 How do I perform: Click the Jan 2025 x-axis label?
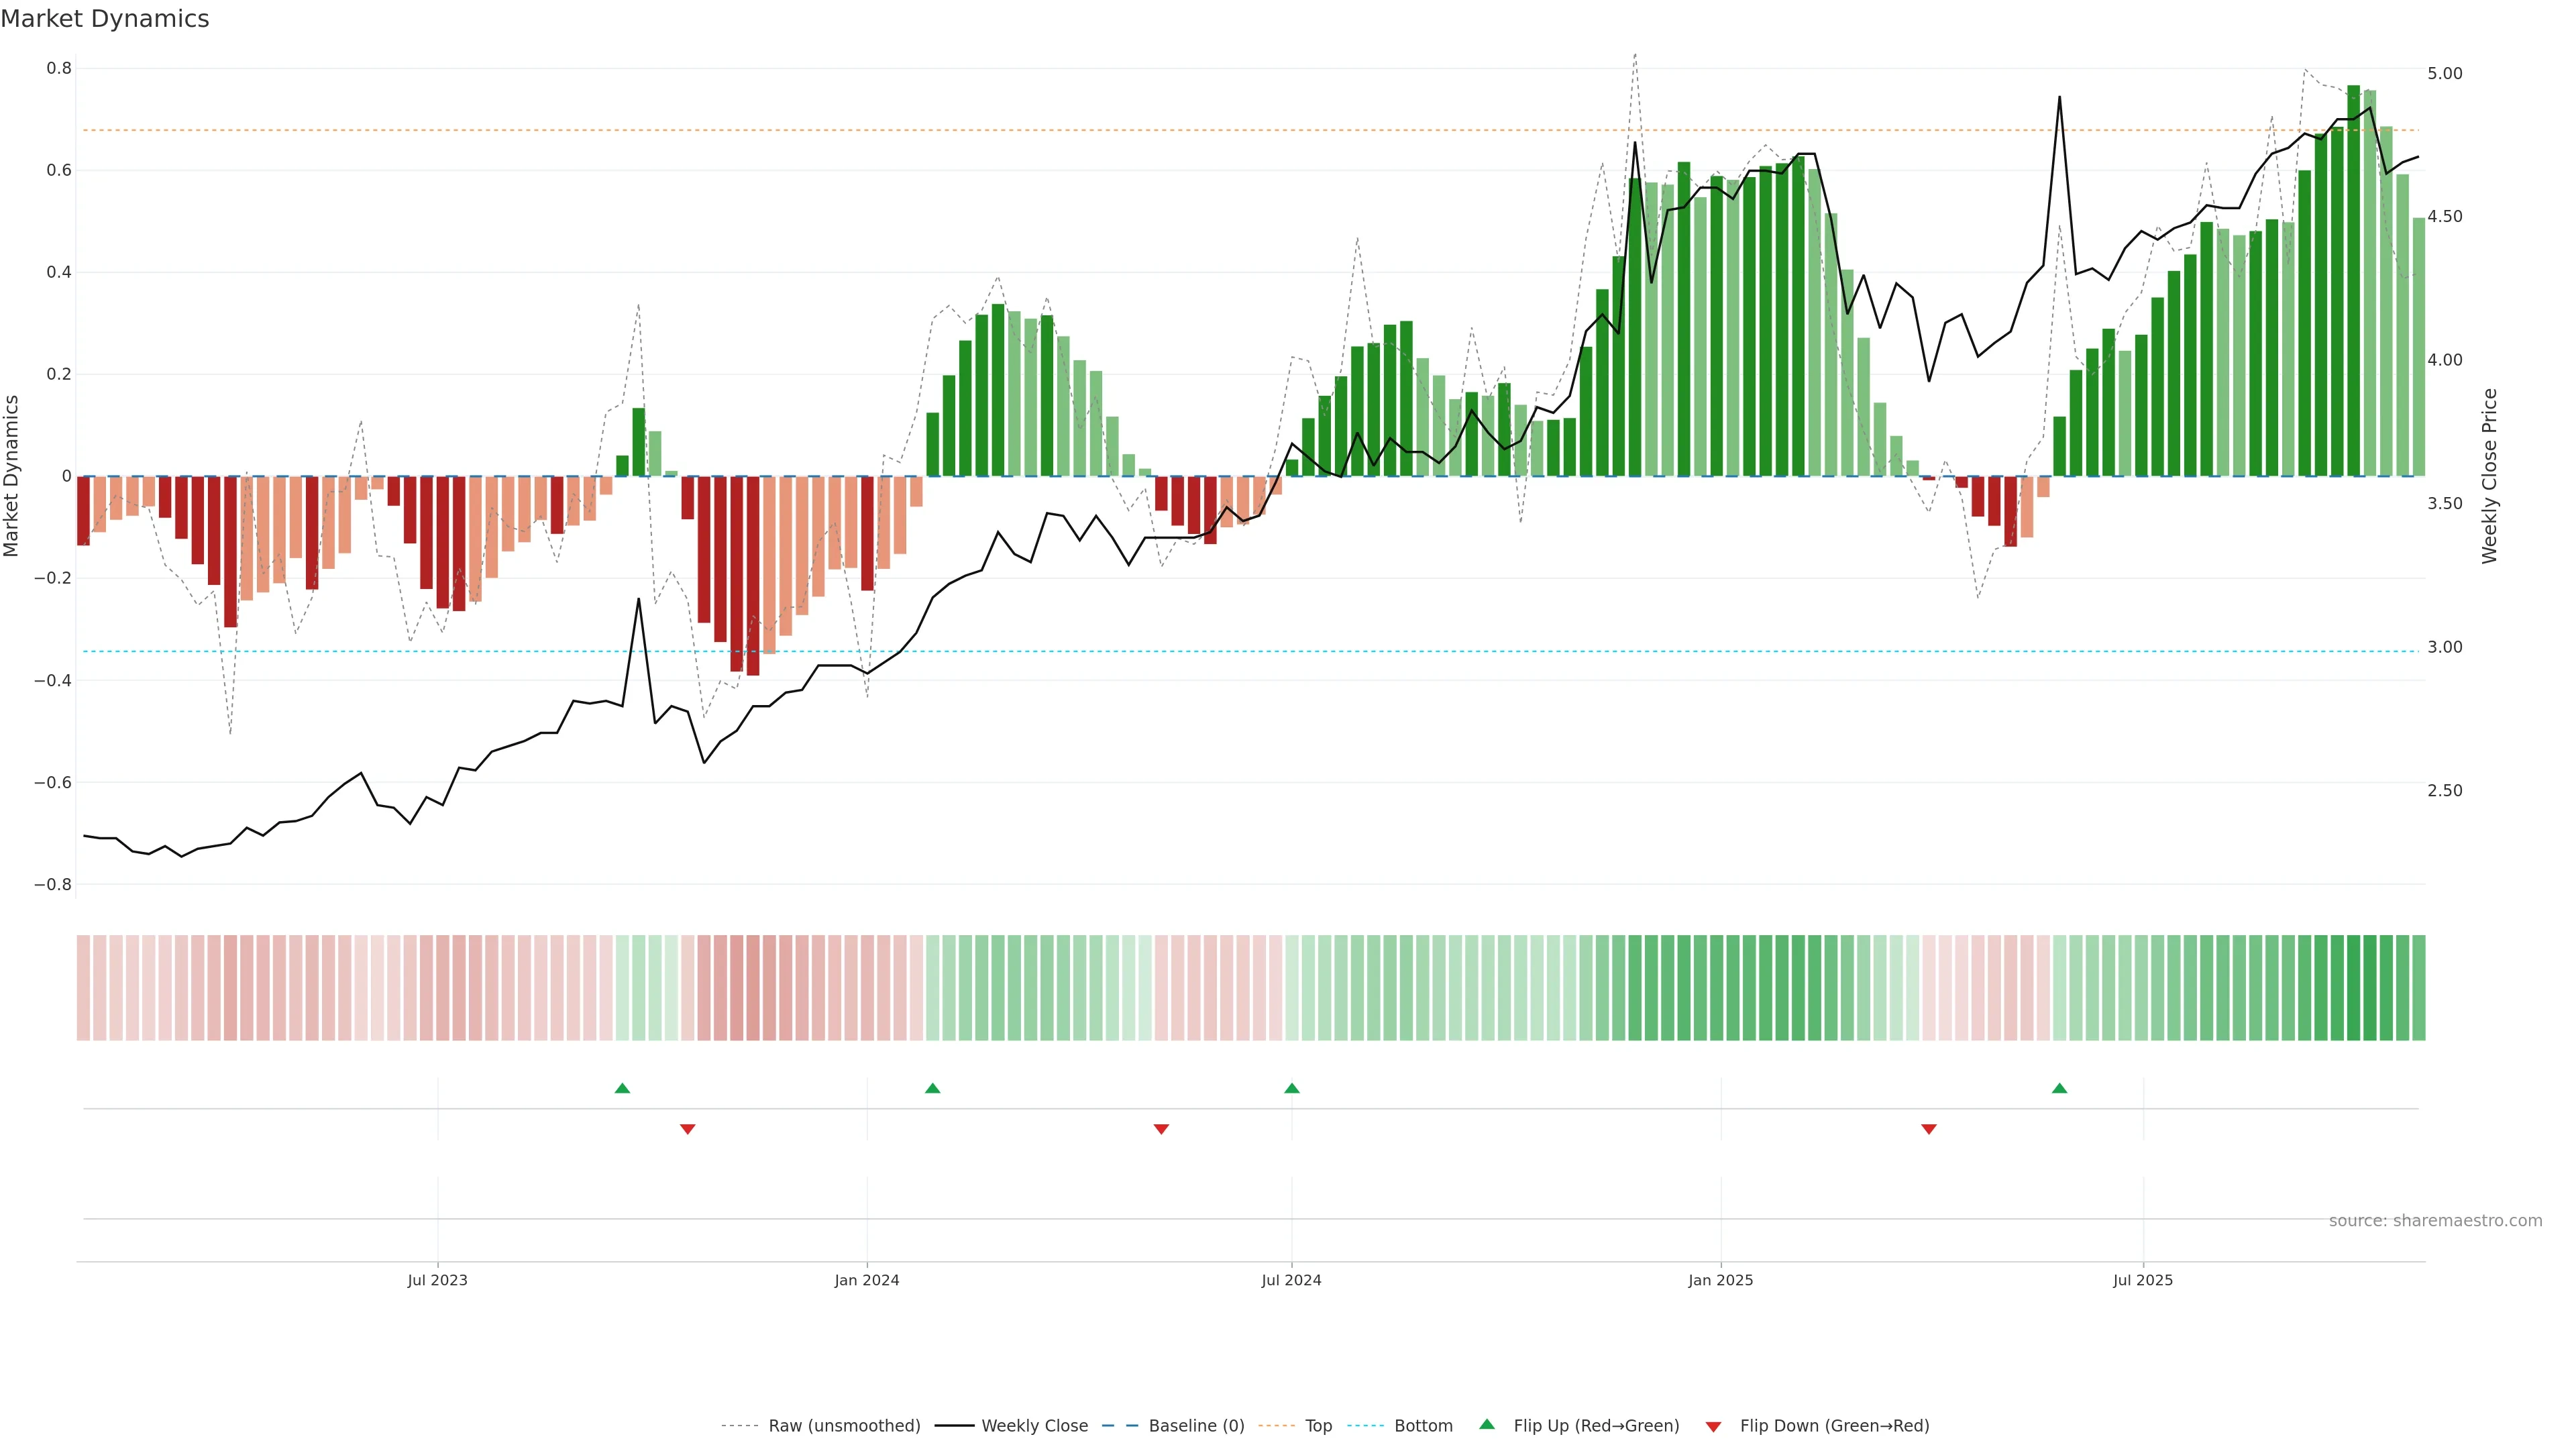coord(1720,1280)
